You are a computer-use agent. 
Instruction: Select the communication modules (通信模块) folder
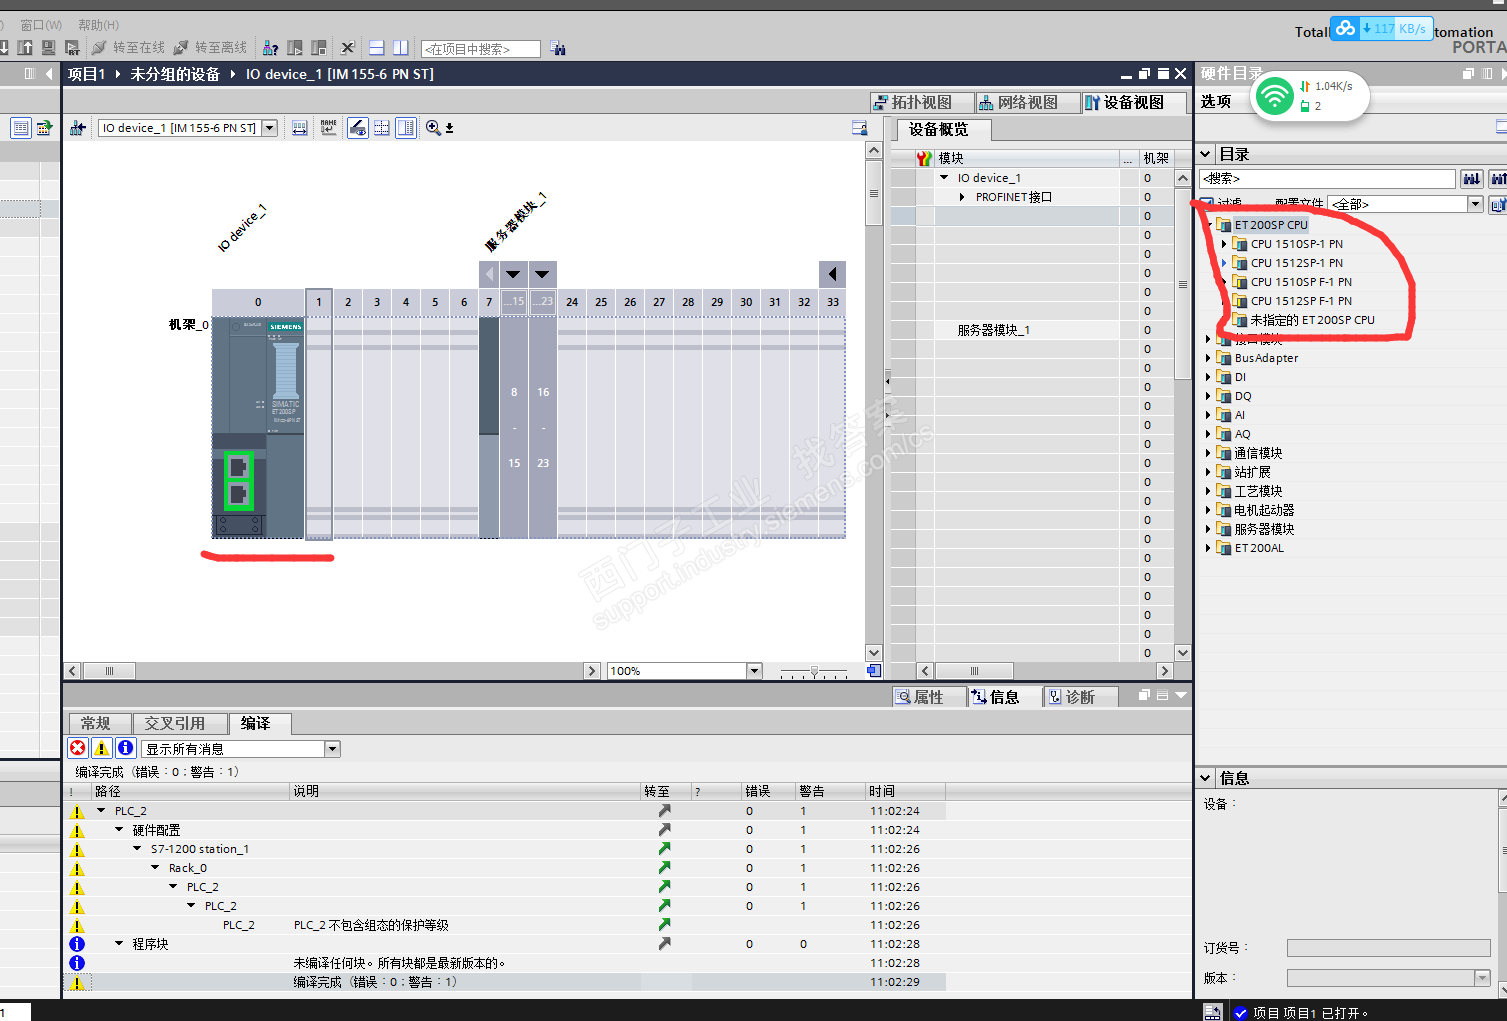pyautogui.click(x=1257, y=453)
